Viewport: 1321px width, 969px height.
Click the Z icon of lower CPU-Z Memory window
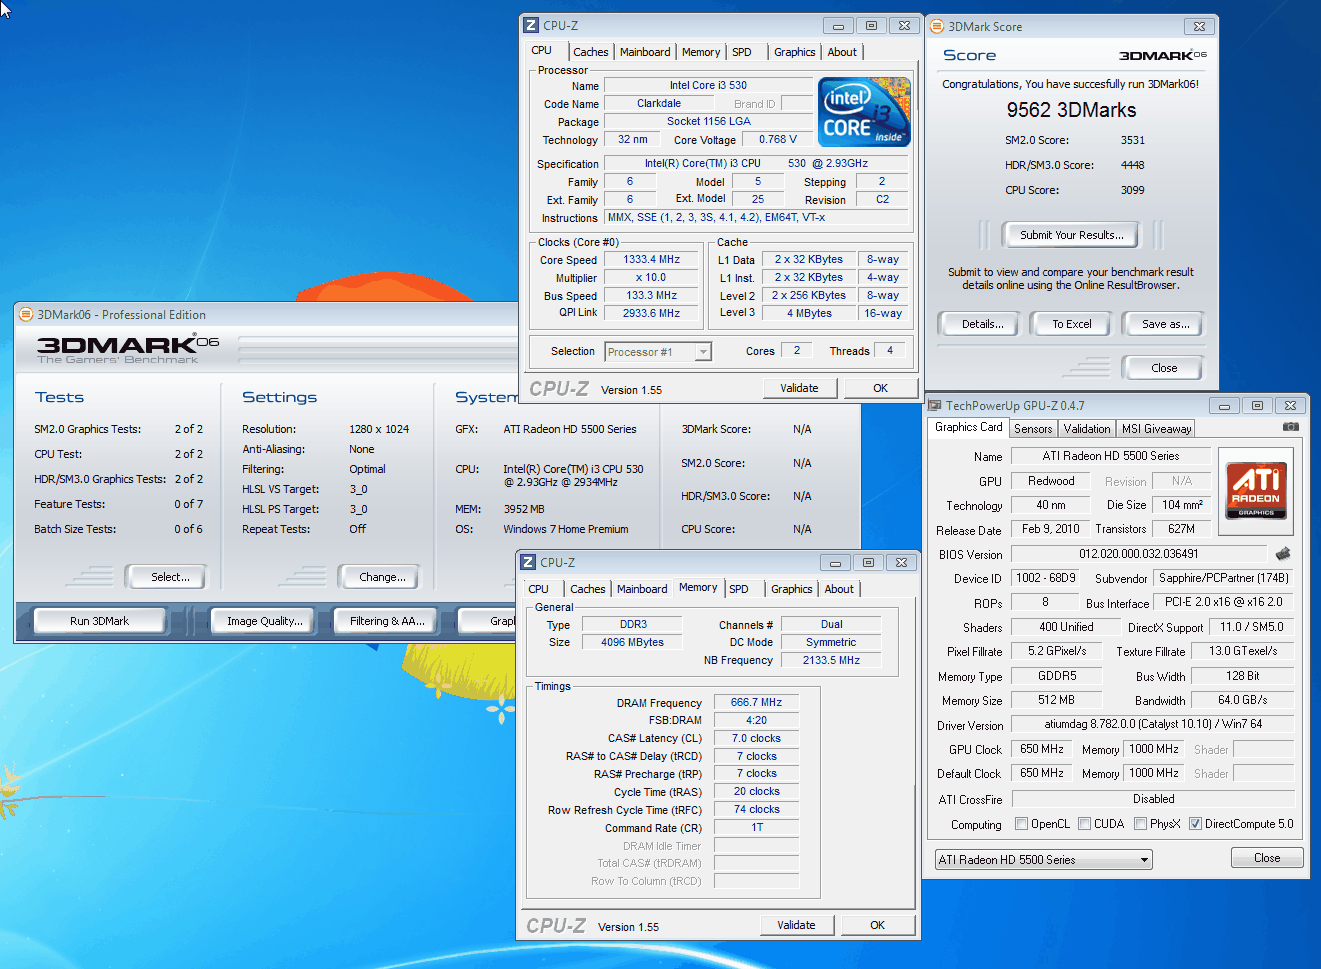tap(528, 563)
